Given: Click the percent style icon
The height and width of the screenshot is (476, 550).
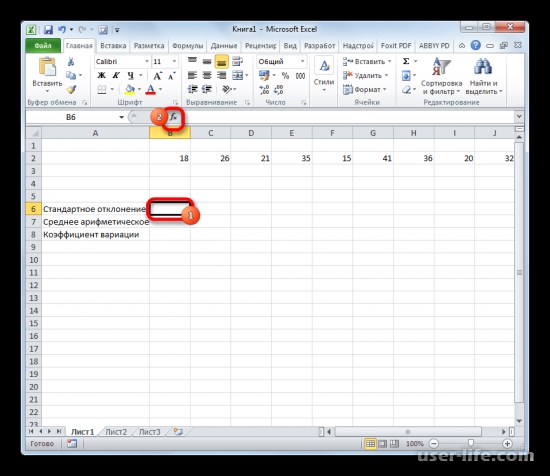Looking at the screenshot, I should click(x=286, y=75).
